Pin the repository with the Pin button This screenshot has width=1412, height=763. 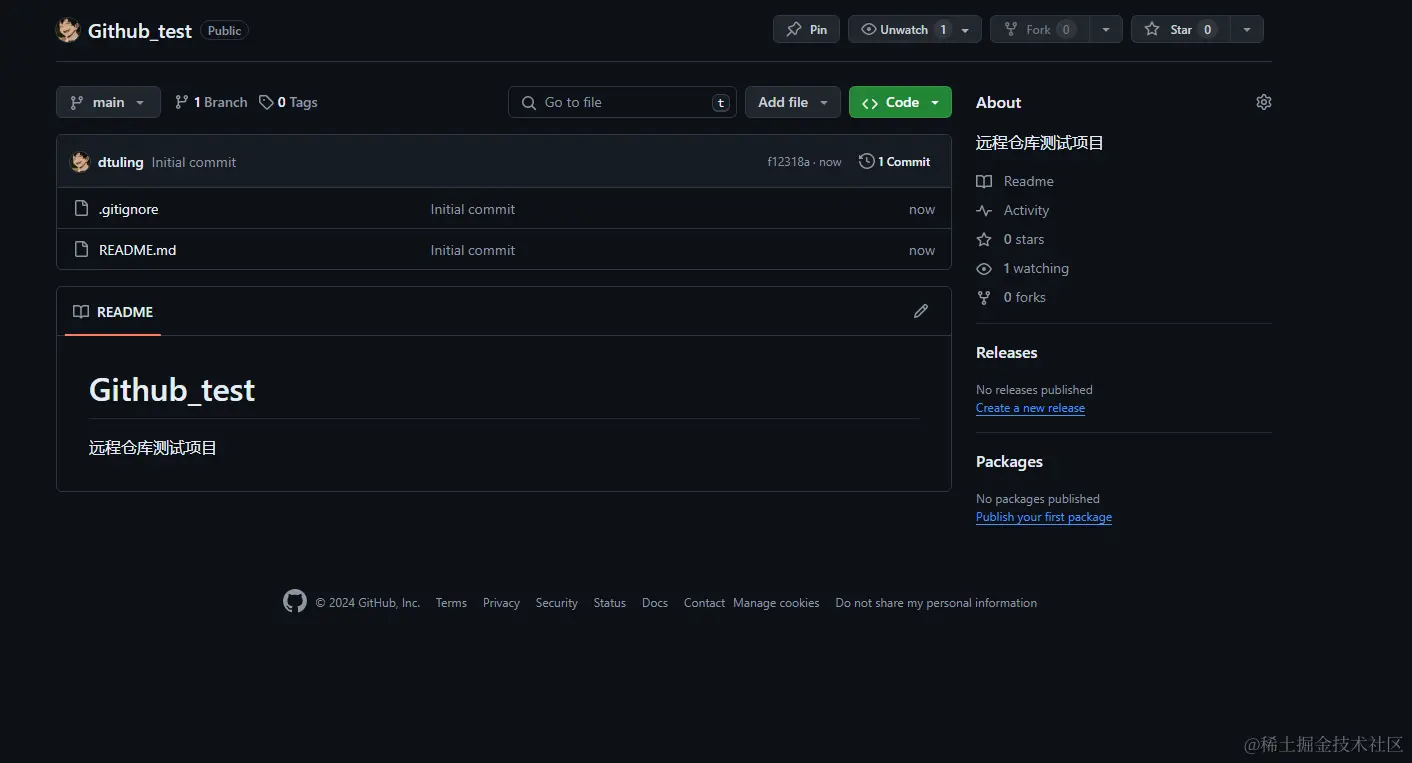click(806, 29)
